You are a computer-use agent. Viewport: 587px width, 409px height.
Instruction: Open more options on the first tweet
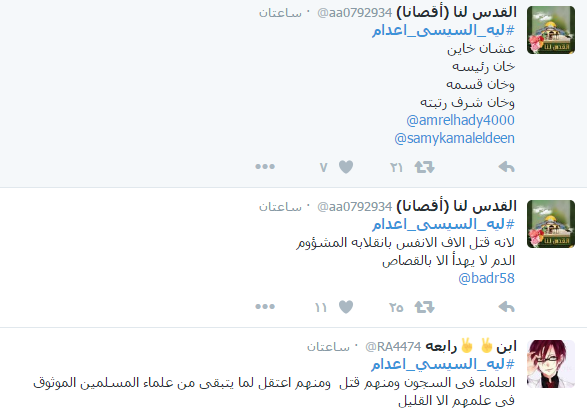265,167
